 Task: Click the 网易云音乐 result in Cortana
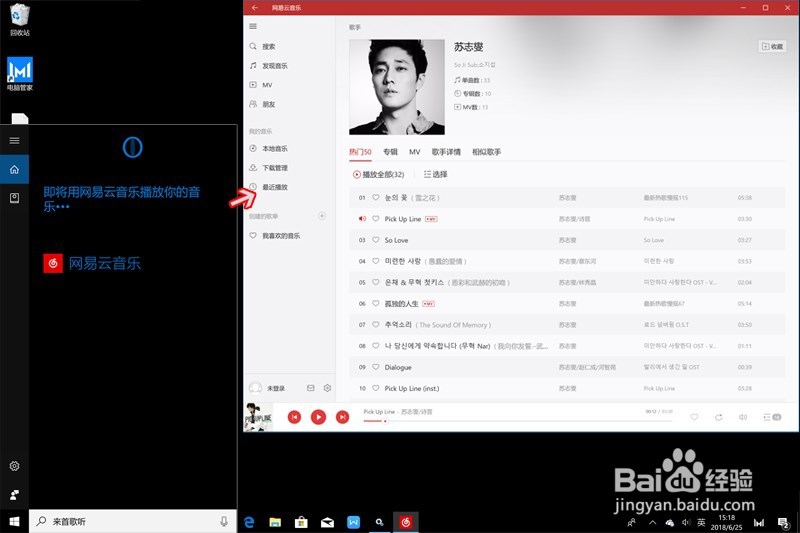coord(92,263)
